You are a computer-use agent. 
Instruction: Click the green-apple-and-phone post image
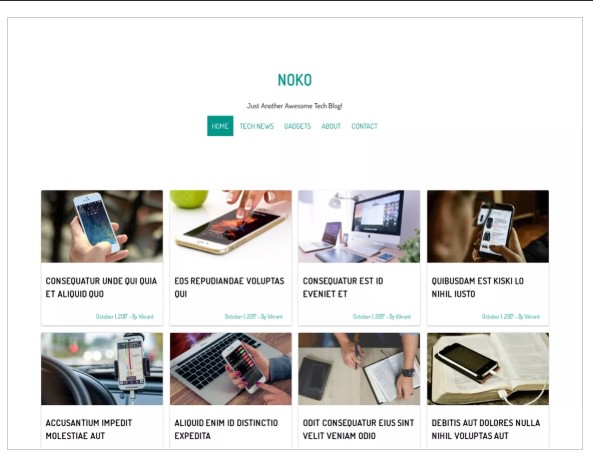[231, 226]
